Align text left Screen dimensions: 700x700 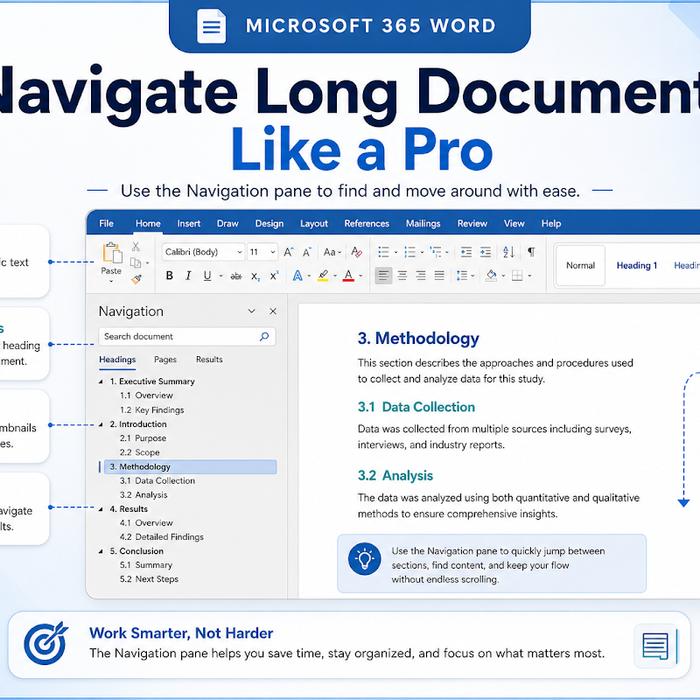pos(383,276)
